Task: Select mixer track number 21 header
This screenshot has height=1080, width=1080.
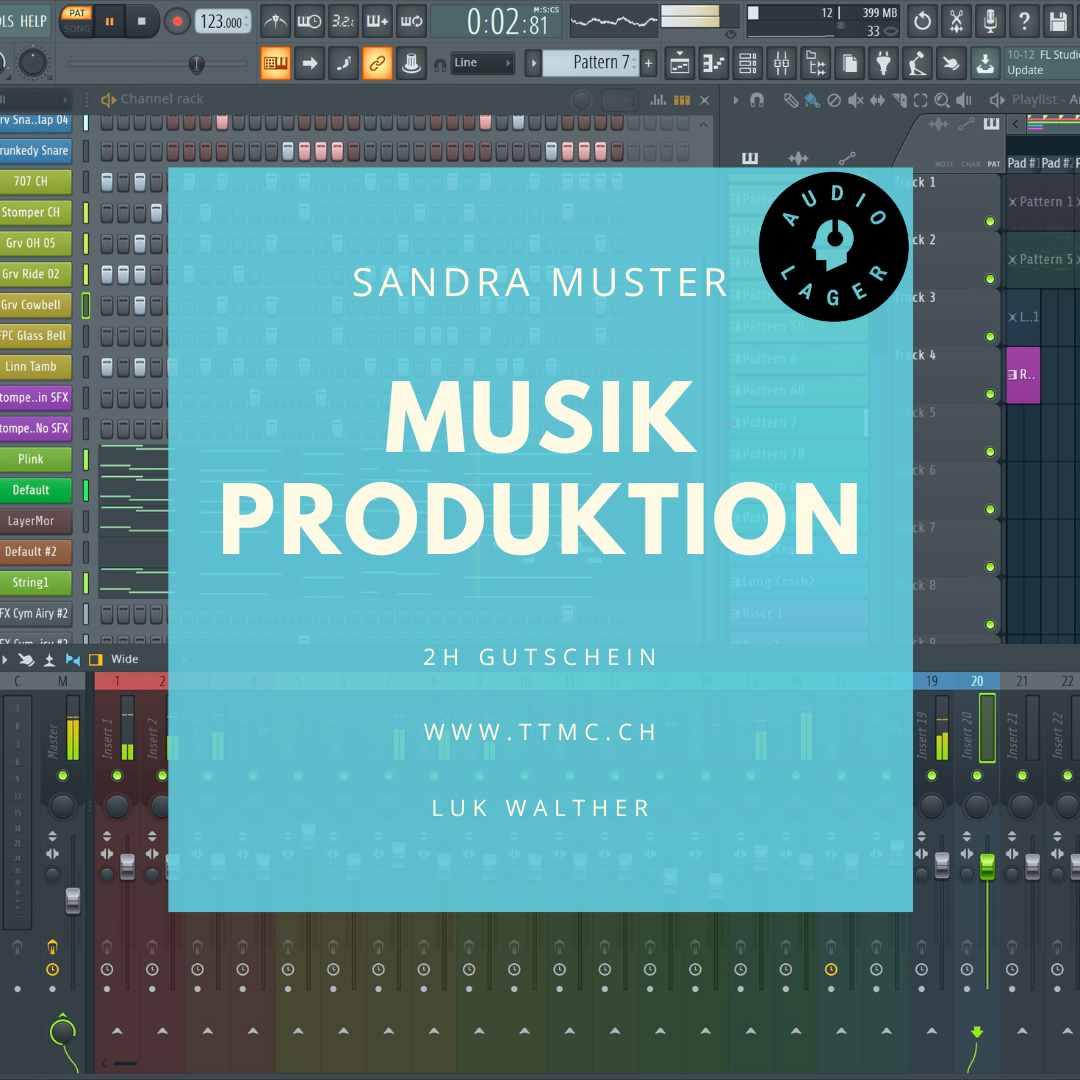Action: coord(1022,681)
